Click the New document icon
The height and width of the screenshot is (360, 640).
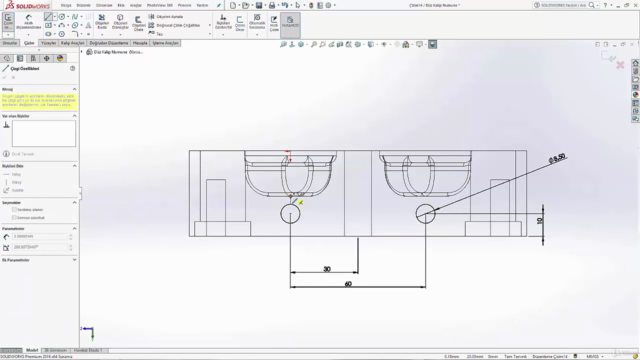point(233,5)
